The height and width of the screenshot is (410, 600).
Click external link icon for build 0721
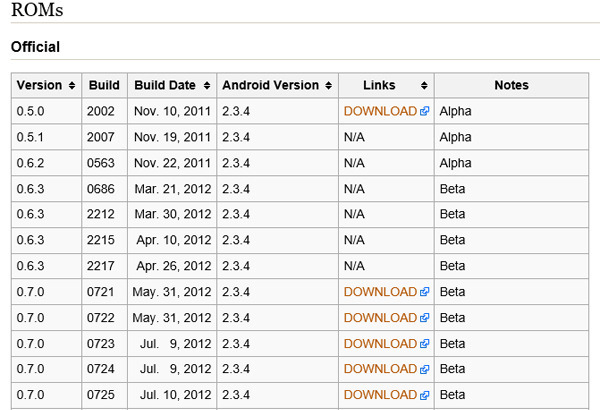coord(424,292)
